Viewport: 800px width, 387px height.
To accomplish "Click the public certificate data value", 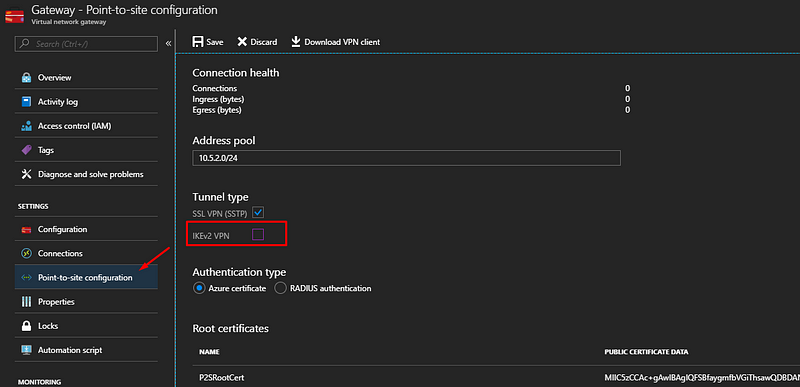I will point(702,378).
